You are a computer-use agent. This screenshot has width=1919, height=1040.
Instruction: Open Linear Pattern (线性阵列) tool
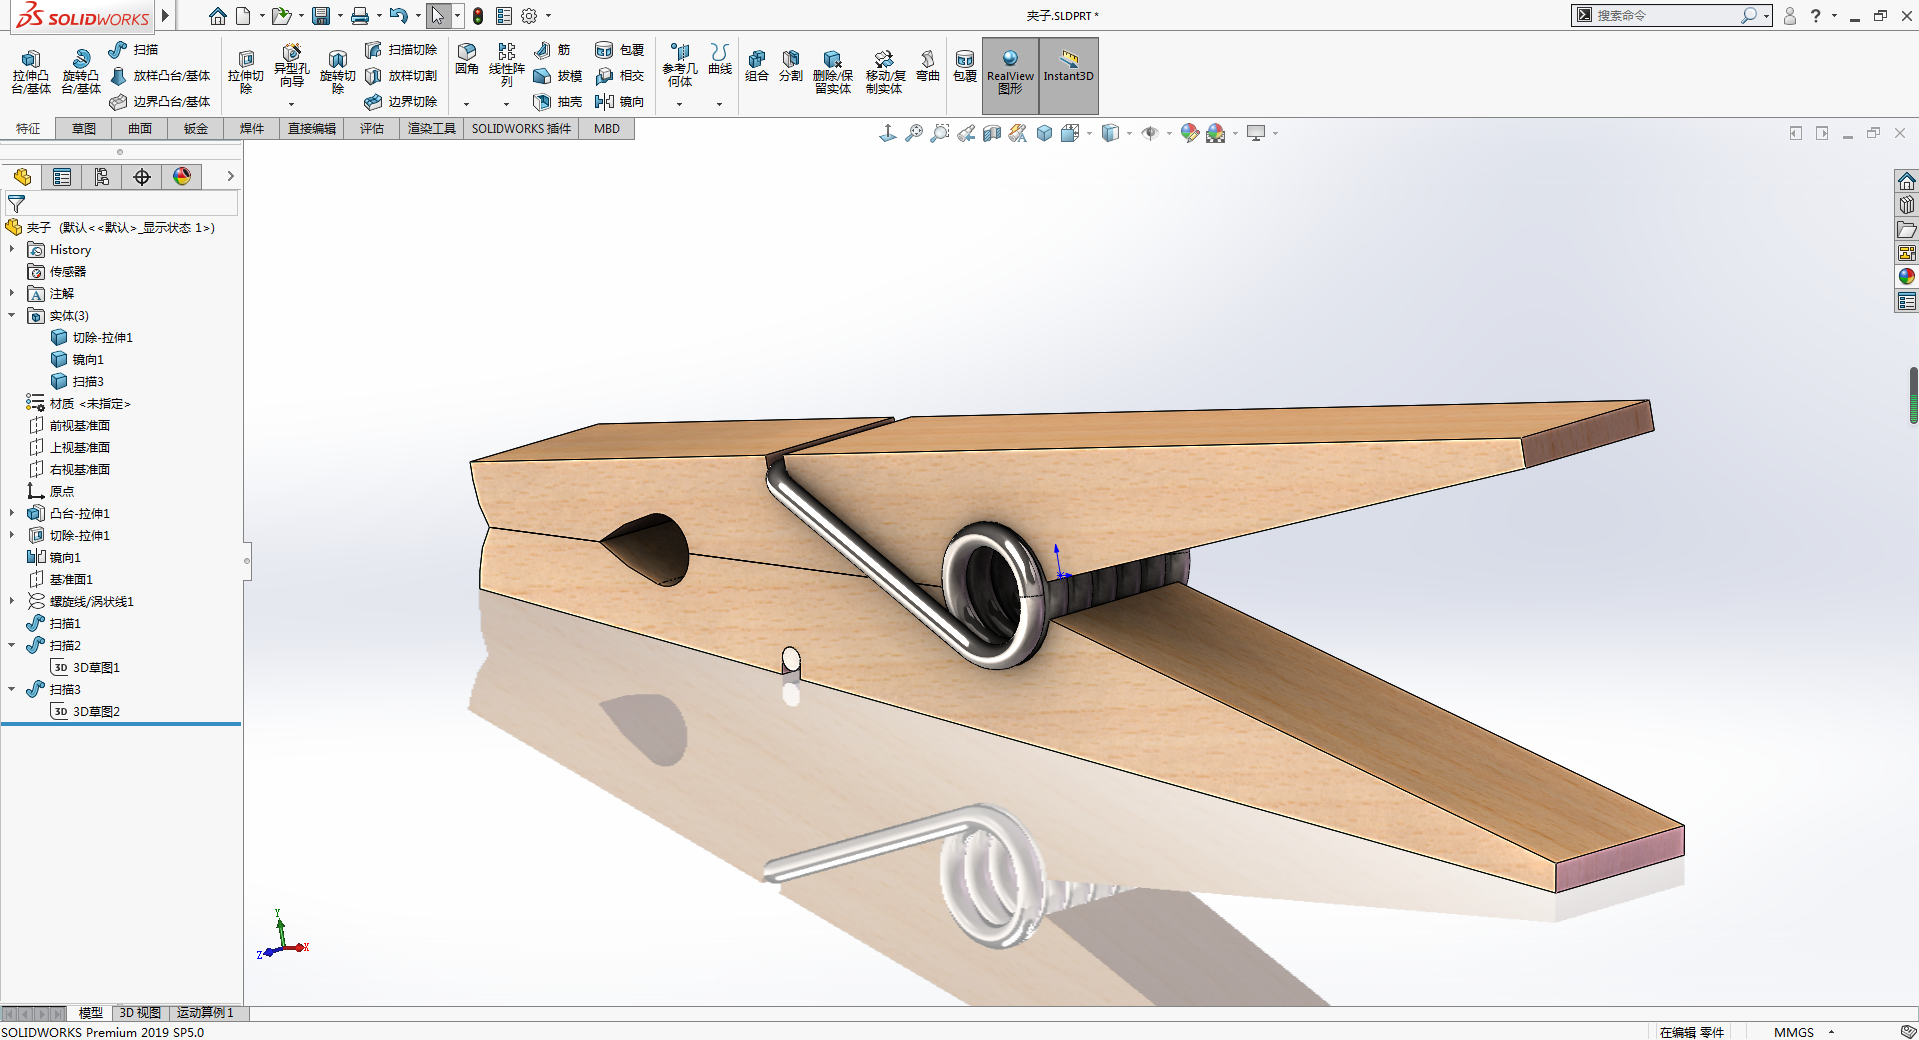coord(507,65)
